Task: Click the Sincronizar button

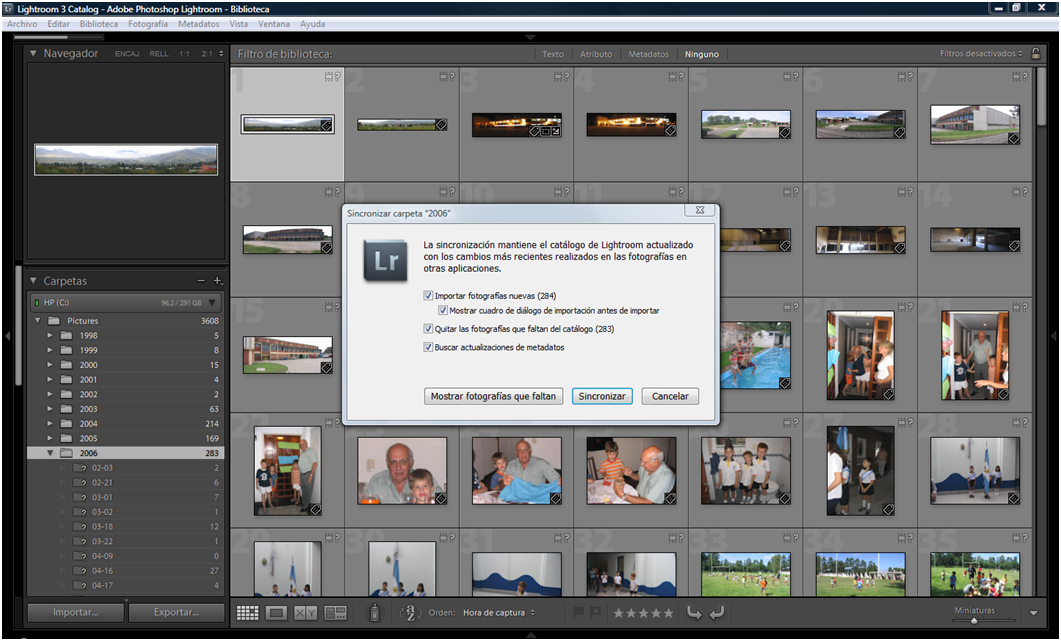Action: (x=602, y=396)
